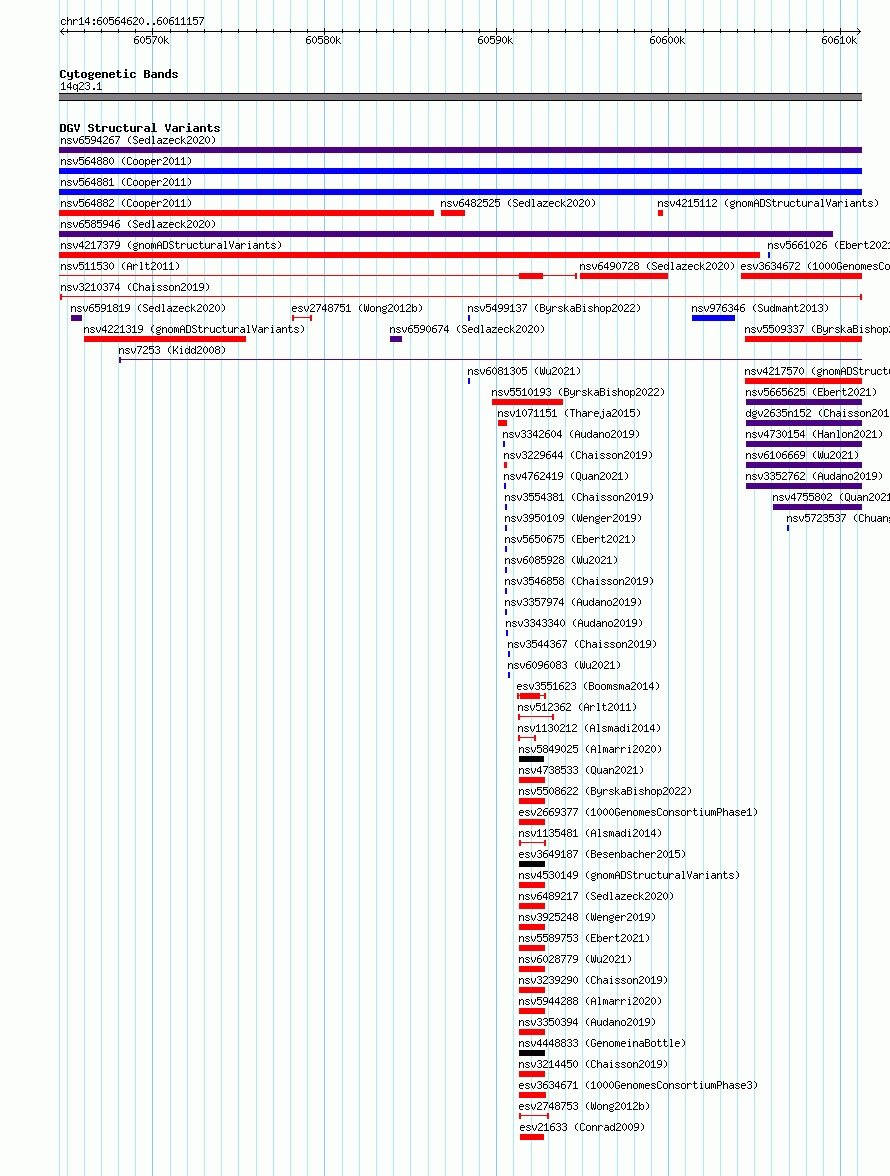Click nsv1130212 (Alsmadi2014) label

[x=589, y=728]
